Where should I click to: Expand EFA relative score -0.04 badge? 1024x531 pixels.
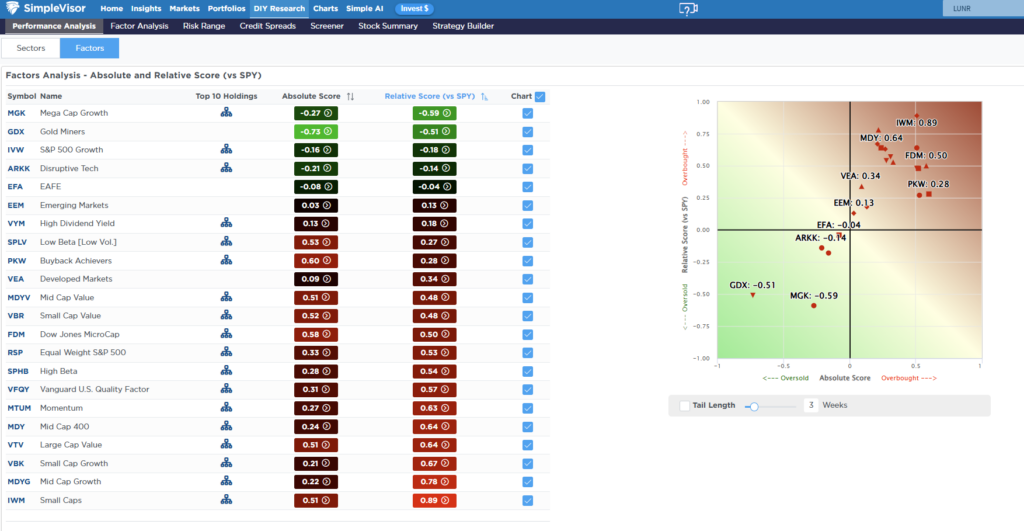(434, 187)
